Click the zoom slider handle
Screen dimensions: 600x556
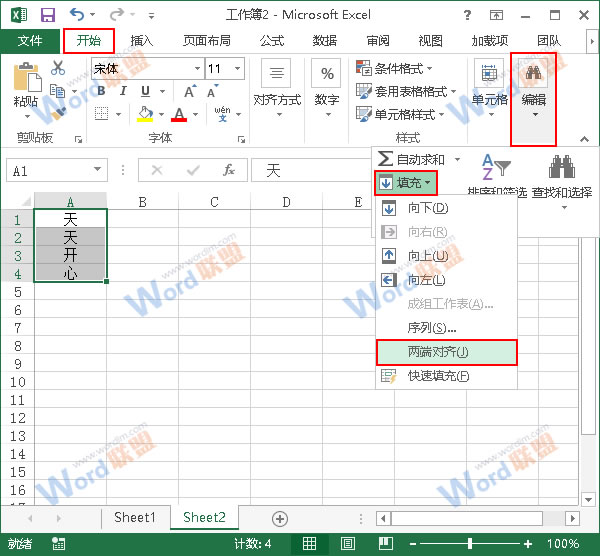(x=470, y=544)
